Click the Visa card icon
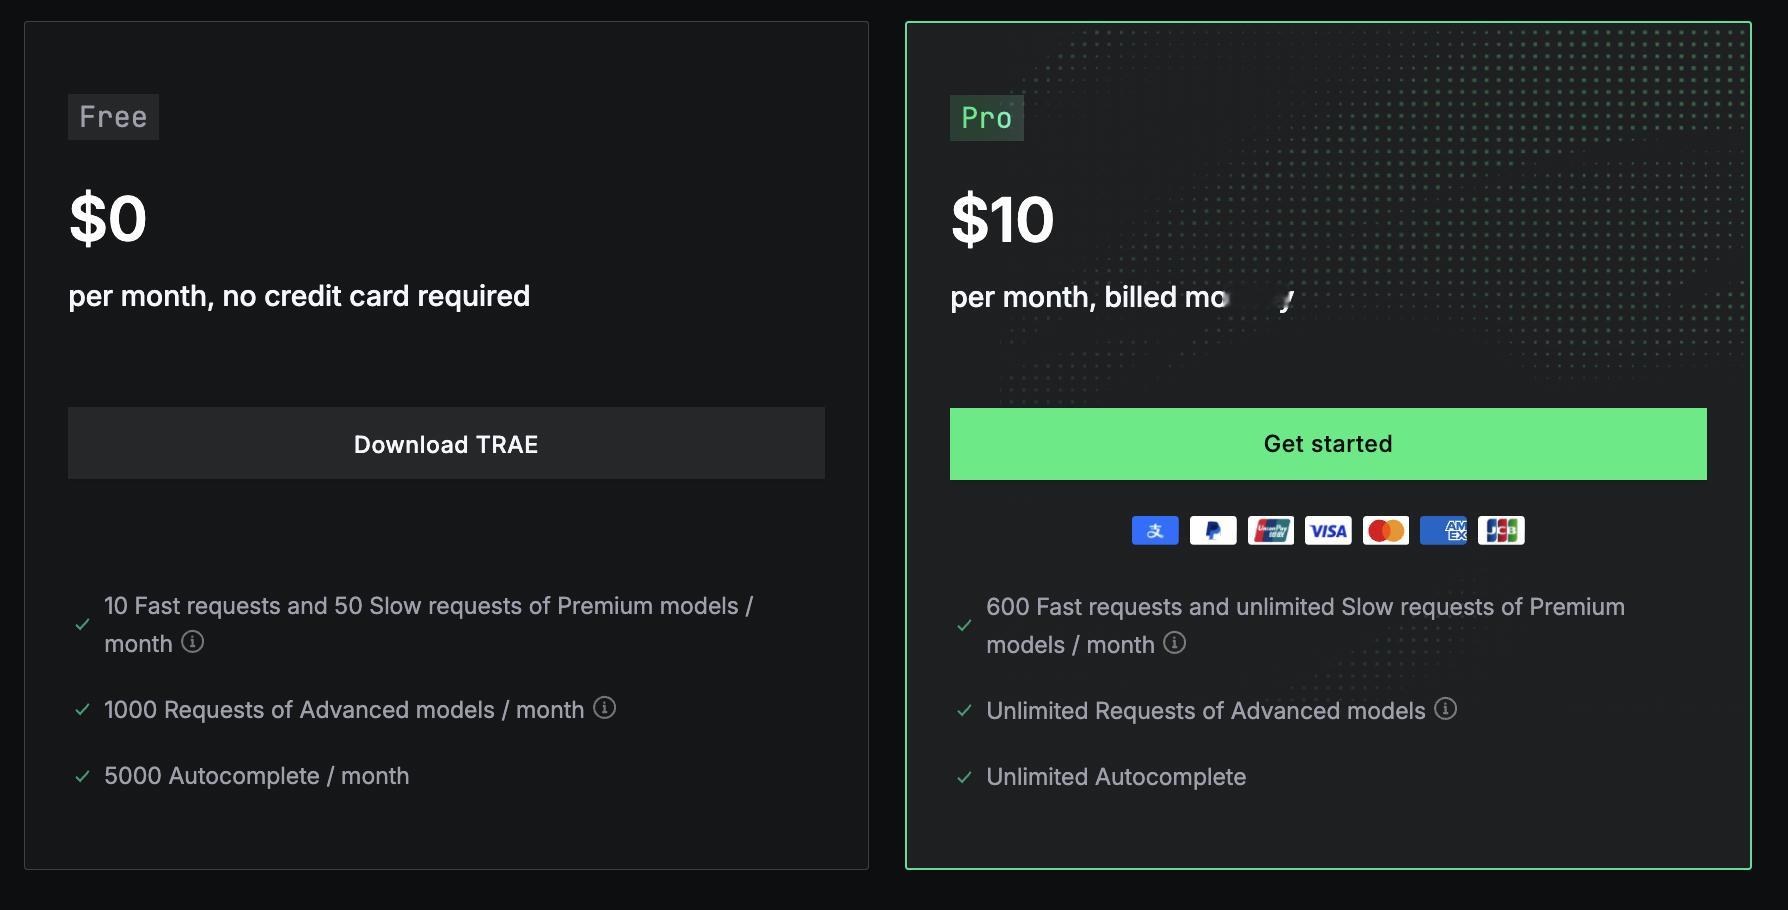The image size is (1788, 910). [x=1328, y=531]
